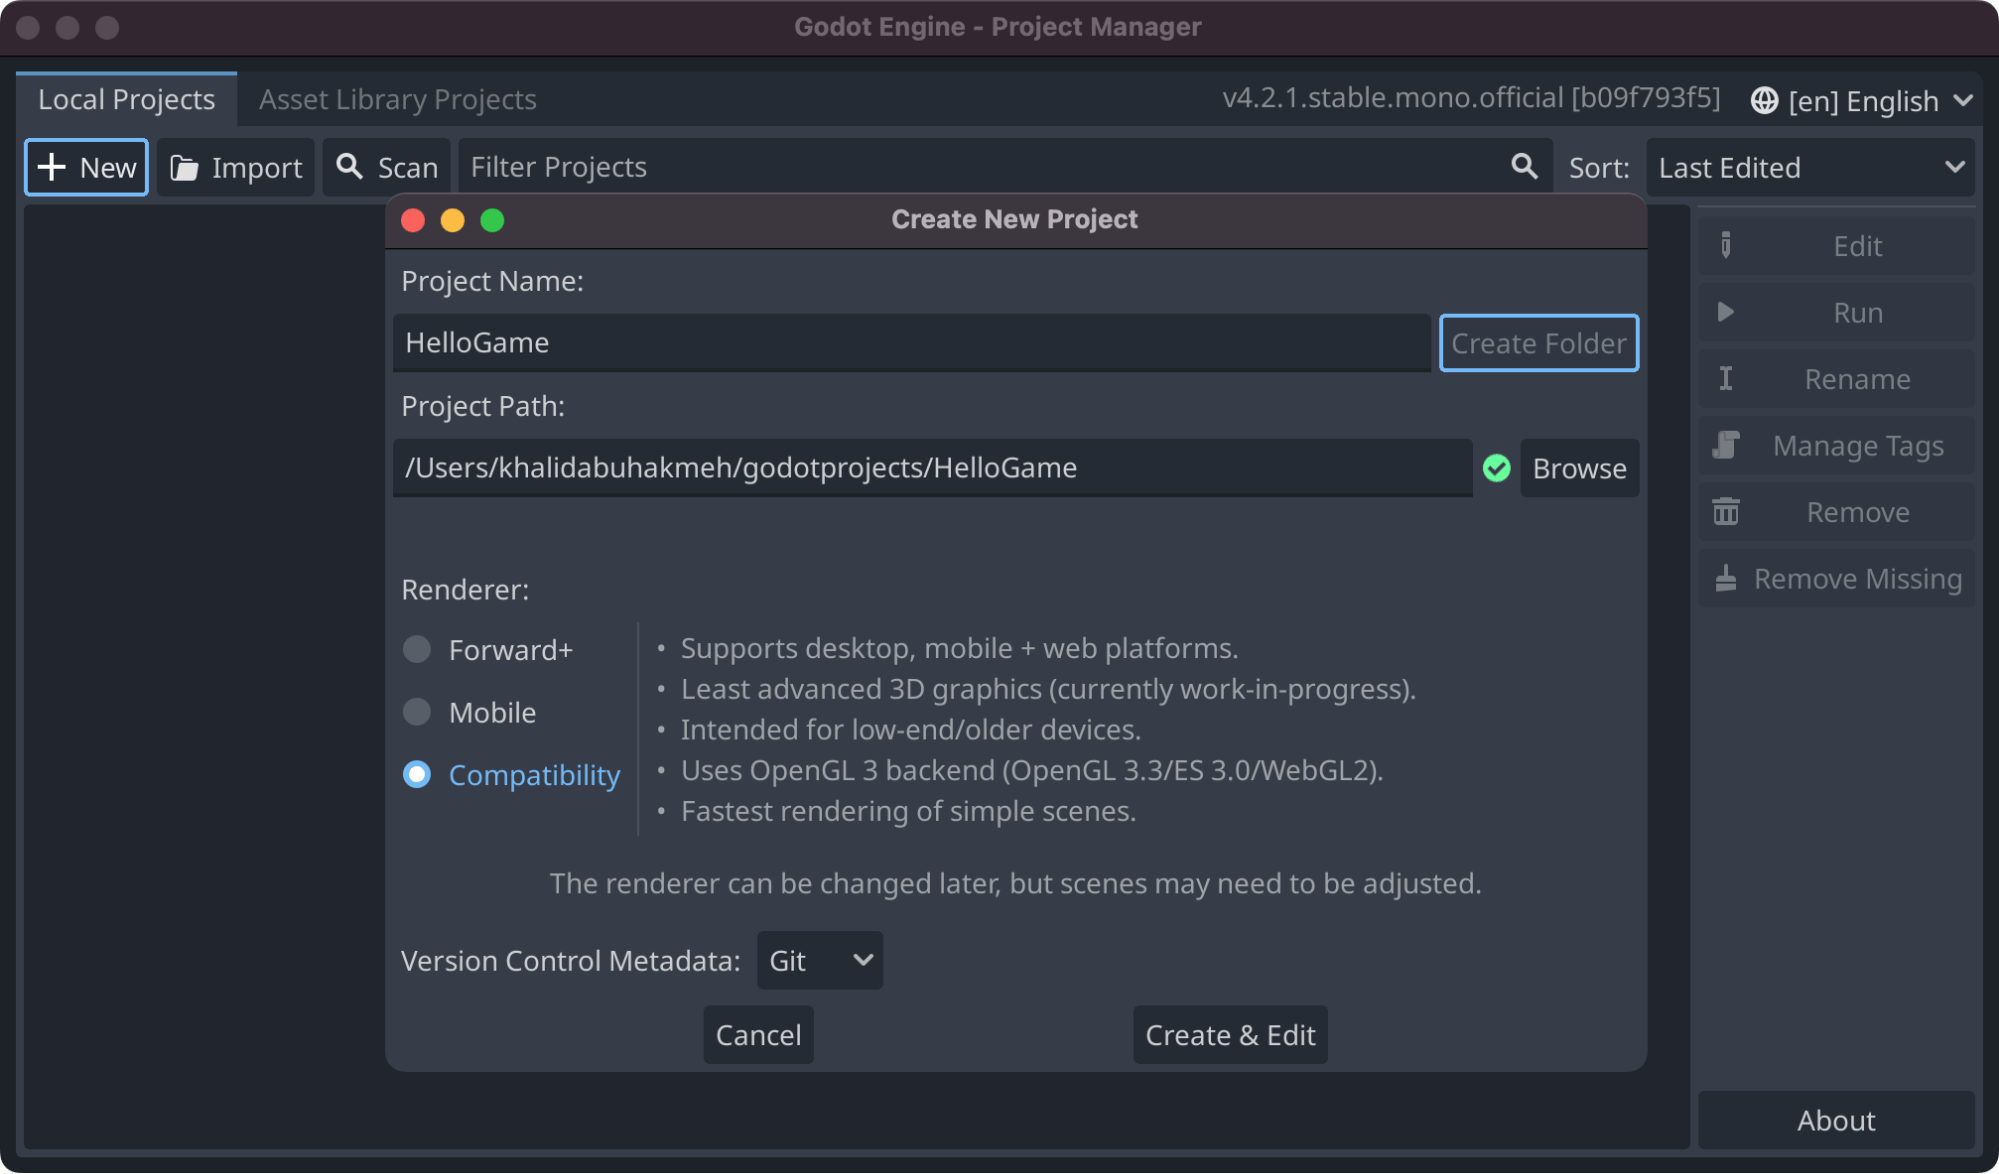Switch to Asset Library Projects tab
Viewport: 1999px width, 1174px height.
coord(397,98)
